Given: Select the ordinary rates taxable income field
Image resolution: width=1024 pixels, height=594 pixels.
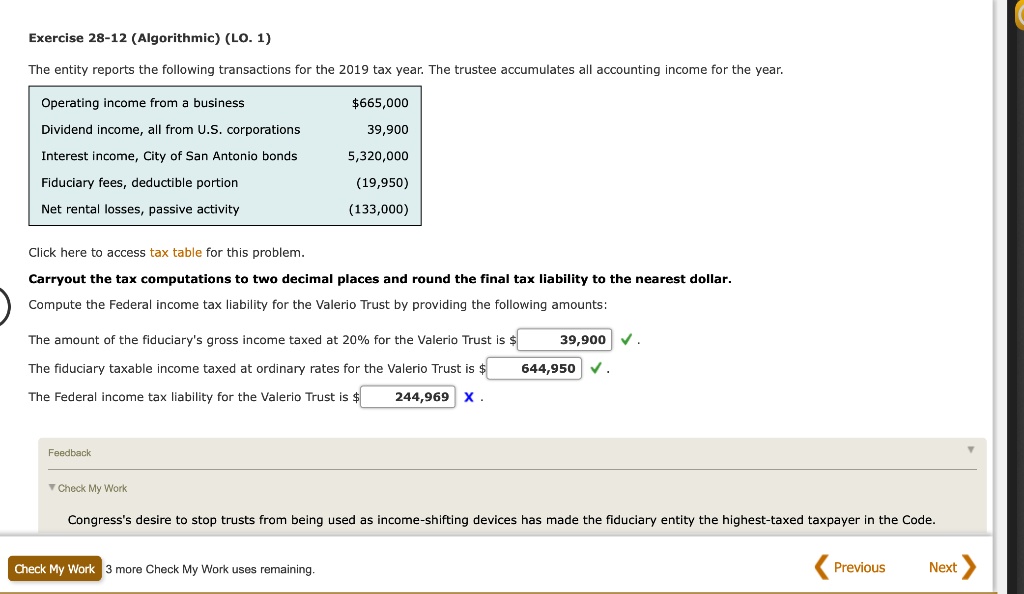Looking at the screenshot, I should pos(534,368).
